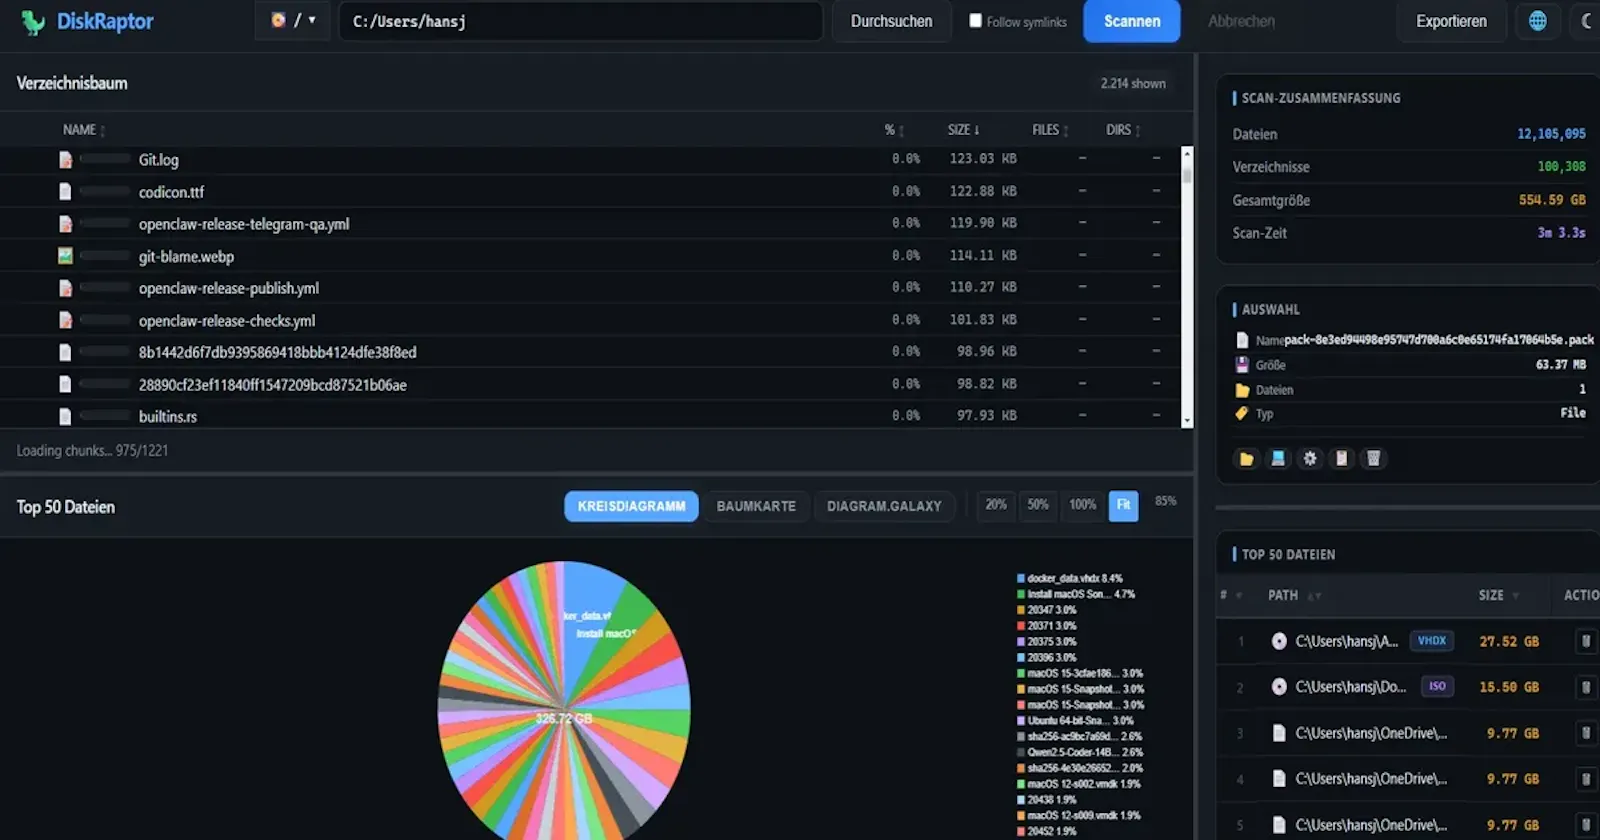Set chart zoom to 100%
This screenshot has height=840, width=1600.
click(1082, 505)
